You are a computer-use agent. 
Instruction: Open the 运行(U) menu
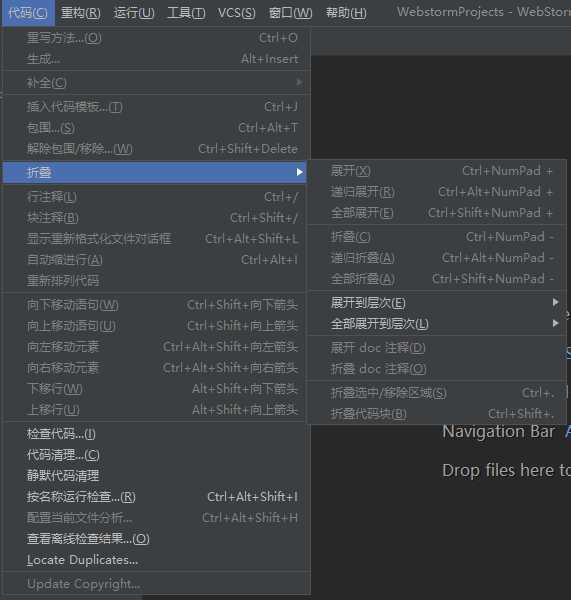pyautogui.click(x=134, y=13)
